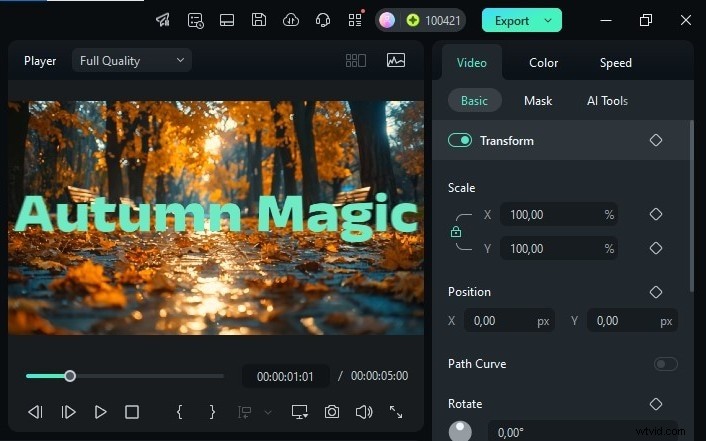Open the Full Quality dropdown
Screen dimensions: 706x441
(132, 60)
